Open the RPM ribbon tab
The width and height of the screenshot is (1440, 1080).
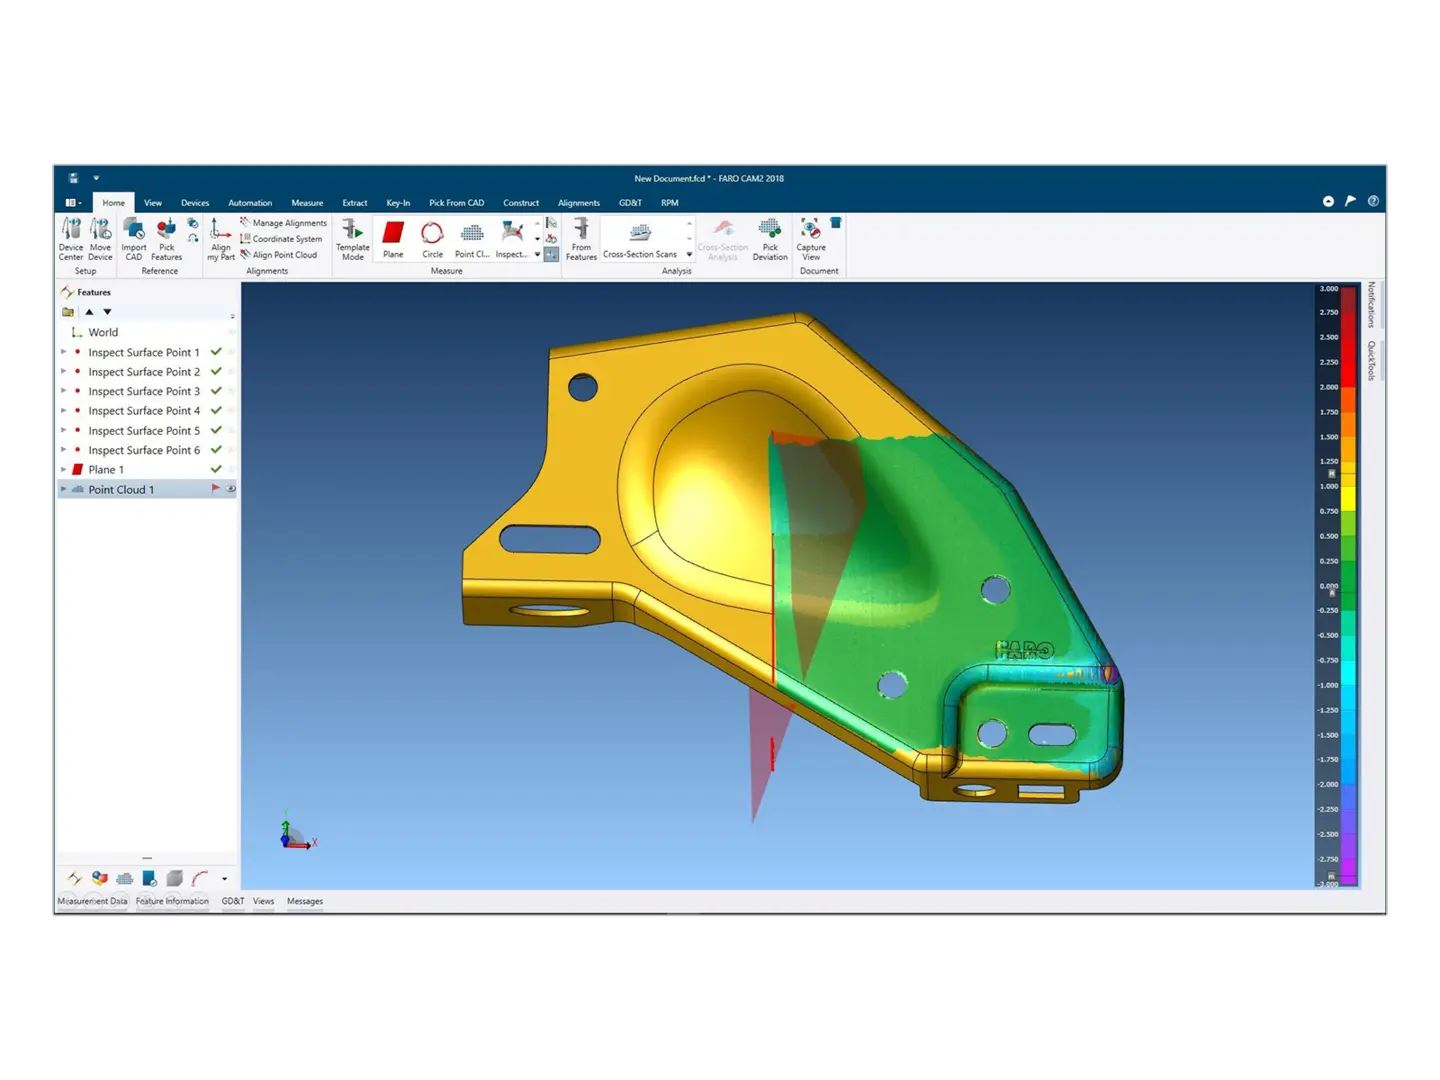[x=669, y=203]
